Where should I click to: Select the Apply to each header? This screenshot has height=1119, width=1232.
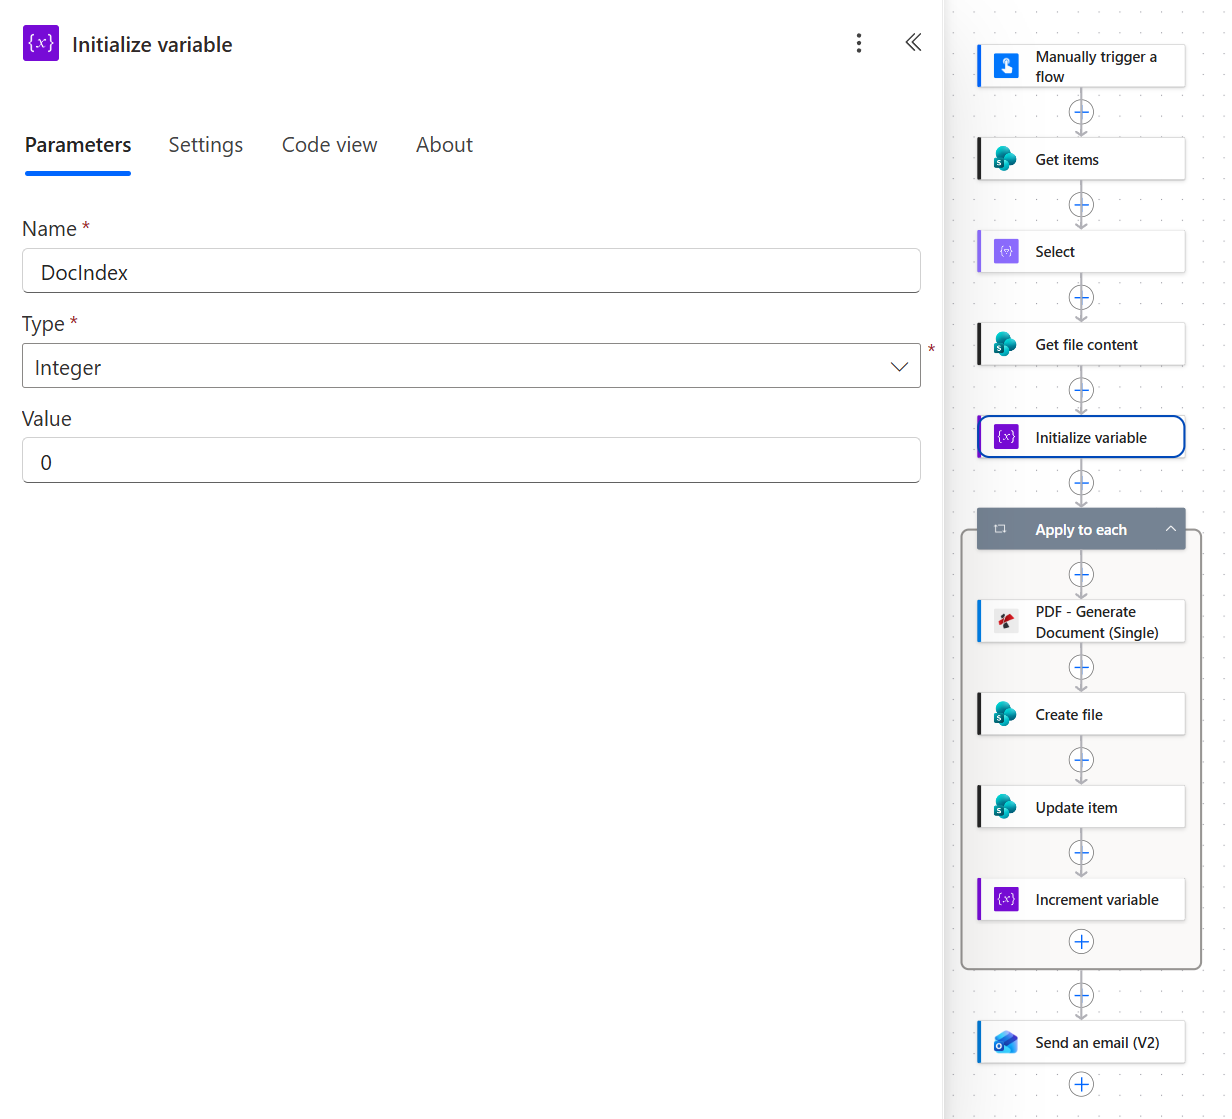click(x=1081, y=529)
